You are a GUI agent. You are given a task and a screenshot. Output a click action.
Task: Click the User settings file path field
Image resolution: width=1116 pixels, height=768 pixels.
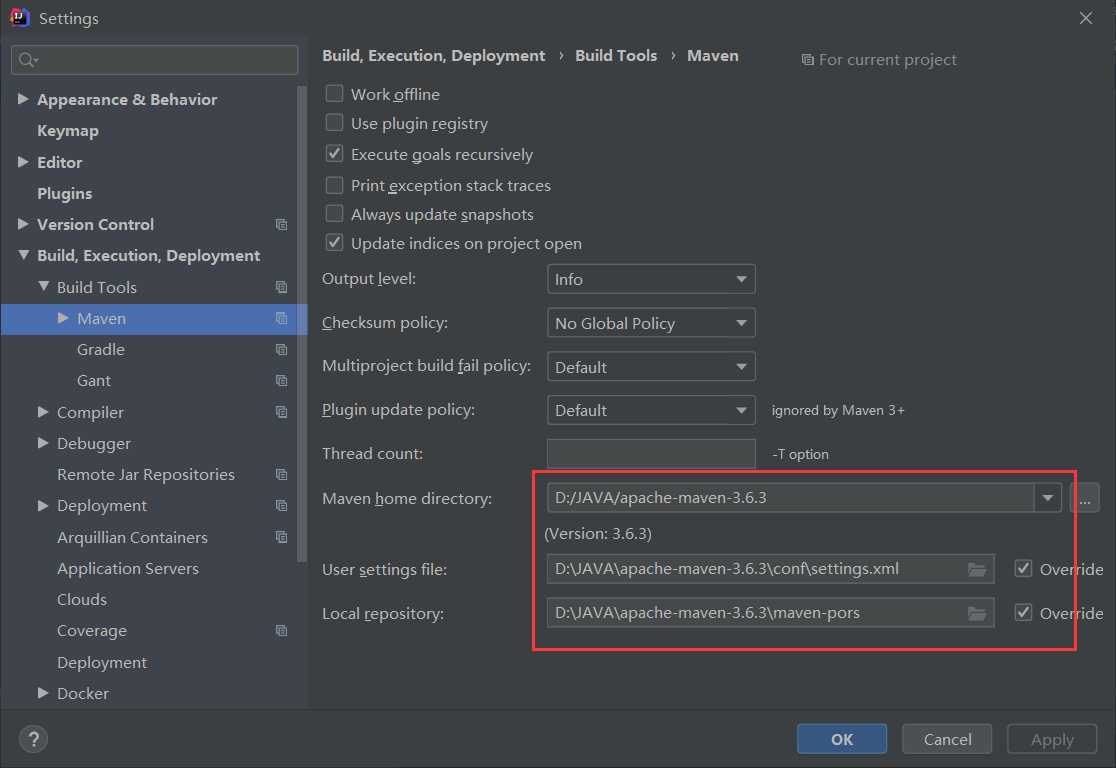click(770, 569)
